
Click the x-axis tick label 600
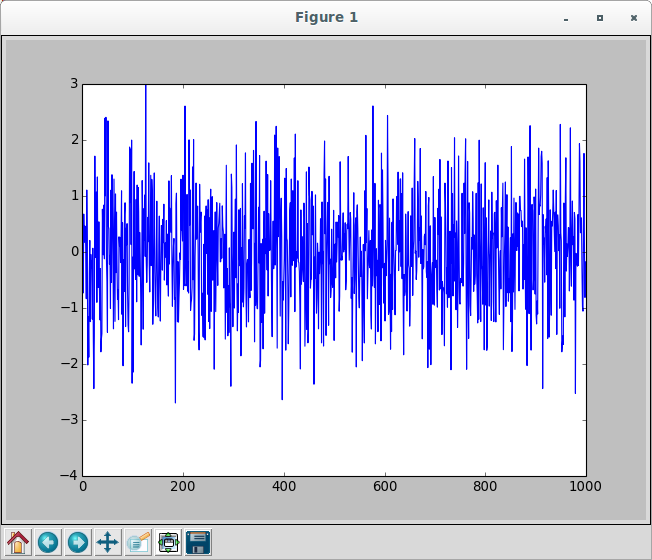384,487
